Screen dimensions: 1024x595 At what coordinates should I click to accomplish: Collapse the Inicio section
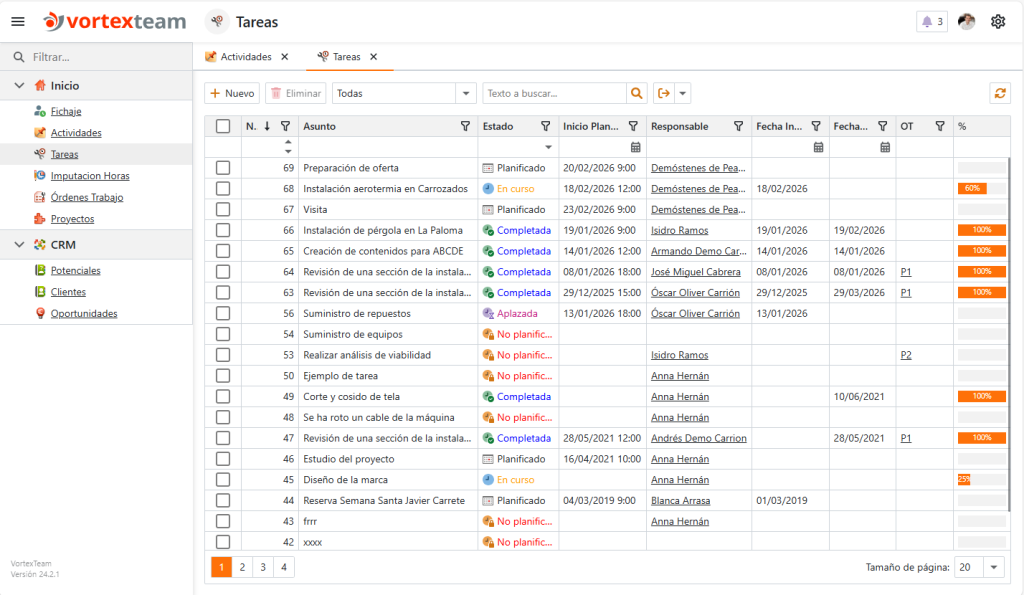click(20, 86)
